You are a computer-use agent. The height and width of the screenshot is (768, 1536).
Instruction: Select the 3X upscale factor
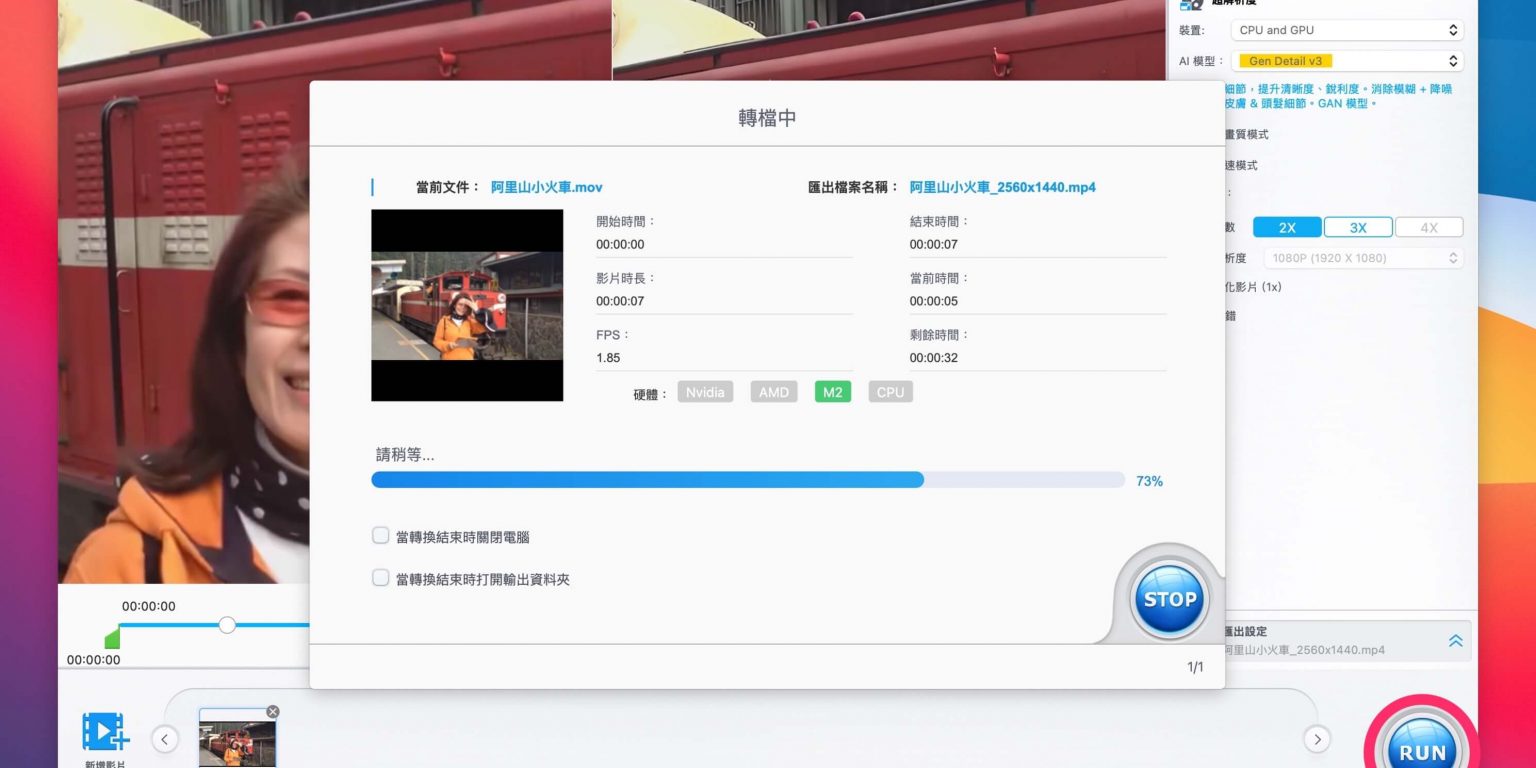pyautogui.click(x=1357, y=227)
